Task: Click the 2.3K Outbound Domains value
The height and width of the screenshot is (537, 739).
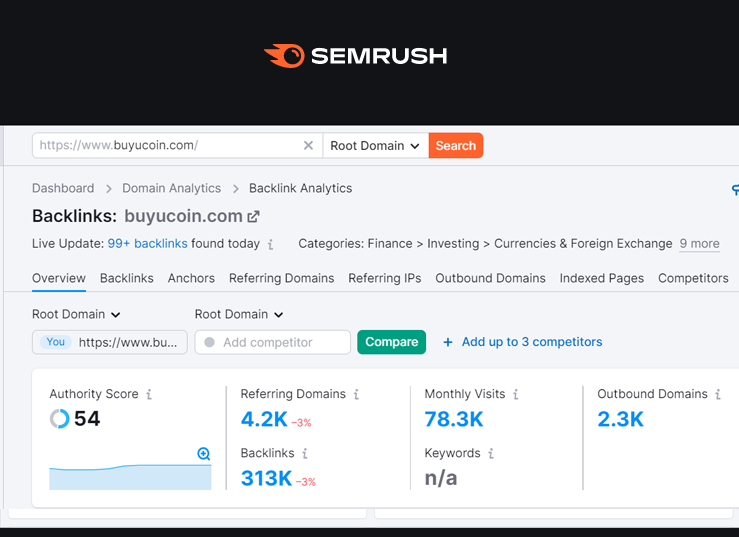Action: click(x=620, y=419)
